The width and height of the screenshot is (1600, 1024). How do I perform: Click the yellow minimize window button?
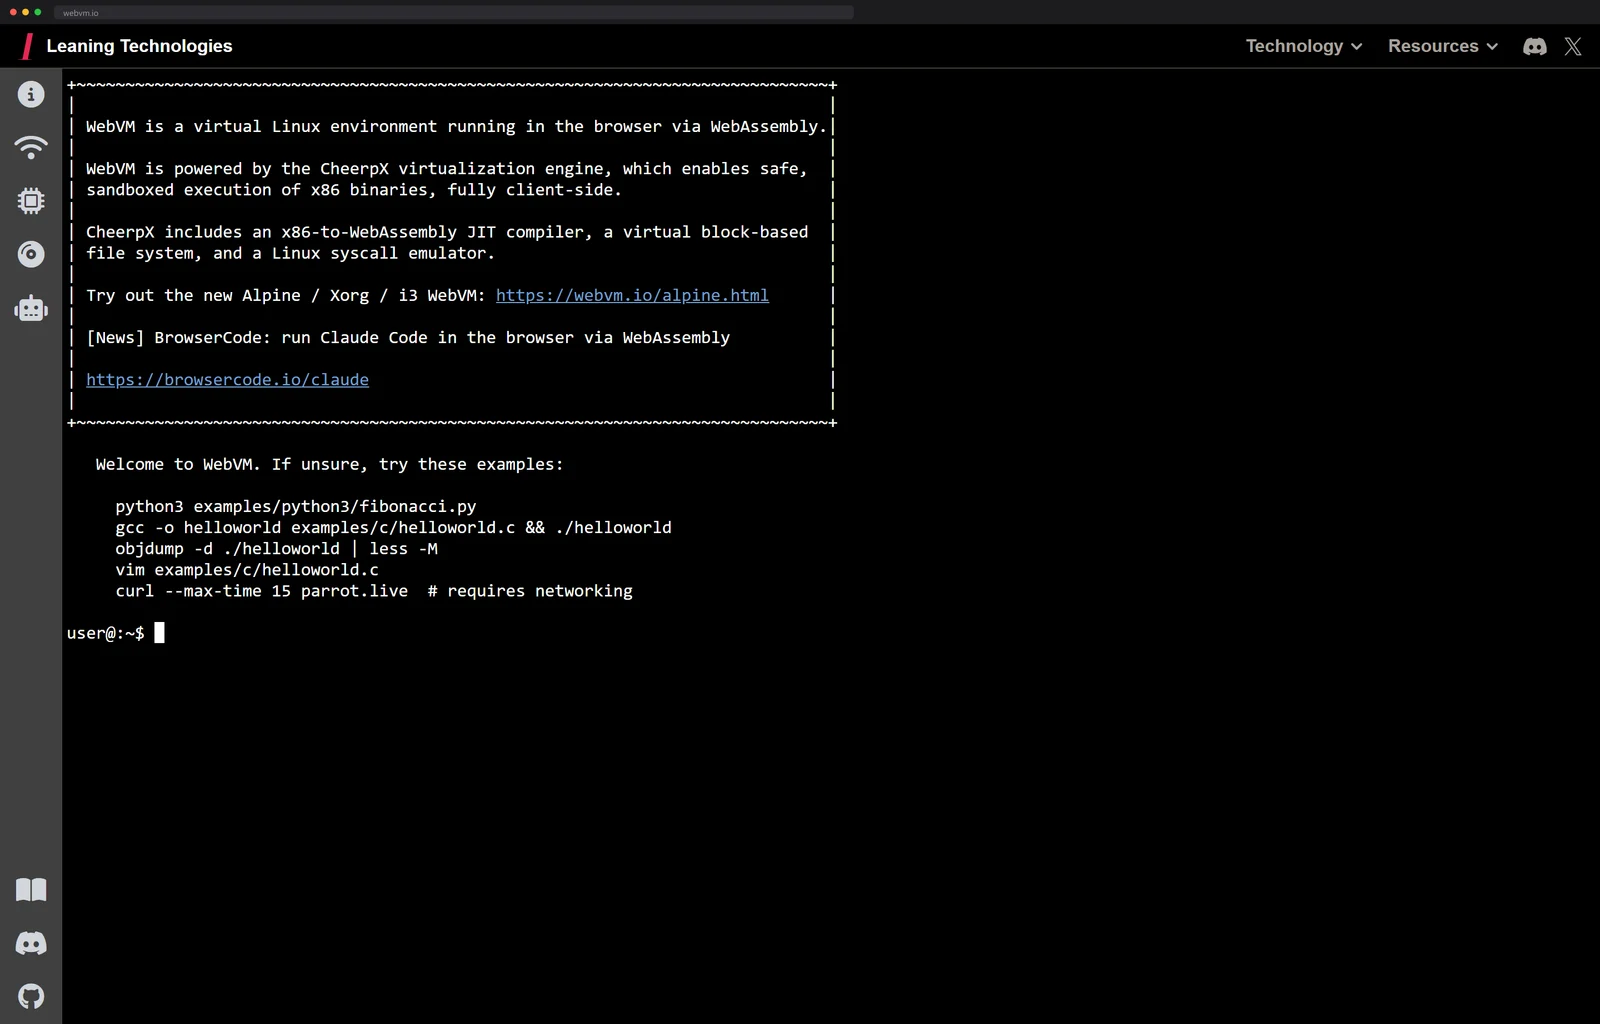tap(25, 12)
